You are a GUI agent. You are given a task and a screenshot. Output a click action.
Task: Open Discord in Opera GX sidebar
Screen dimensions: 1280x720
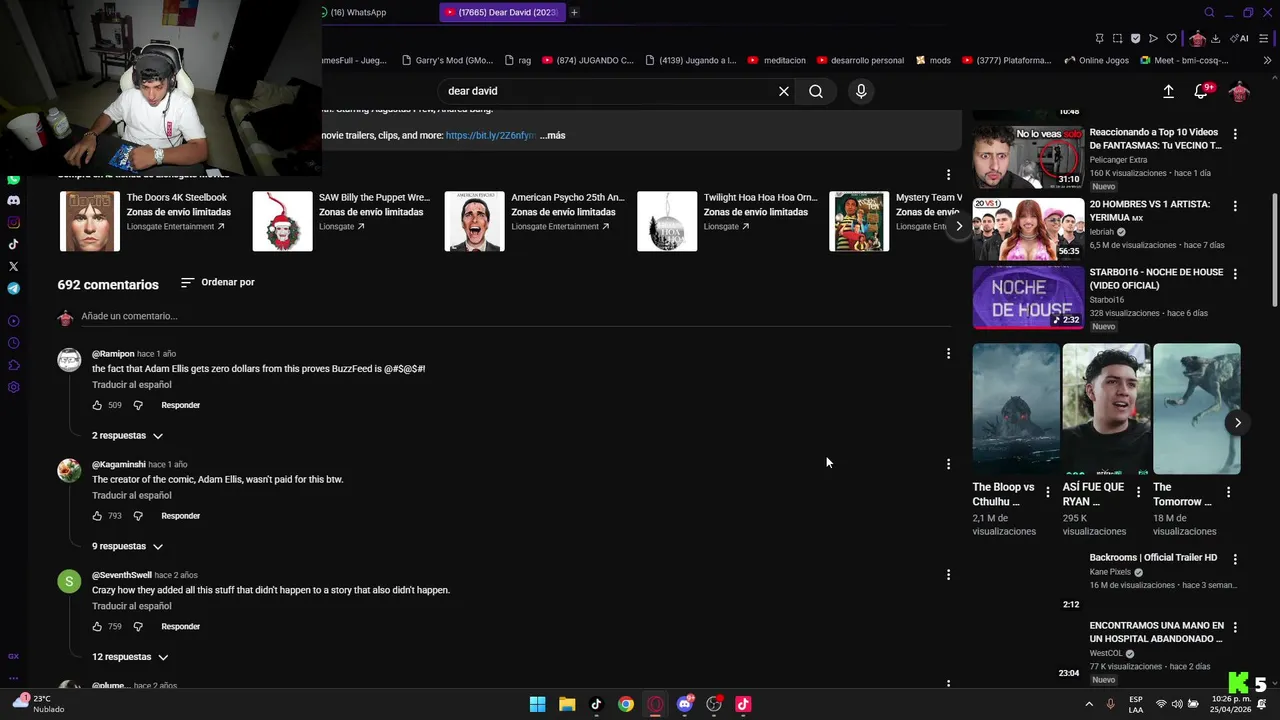pyautogui.click(x=13, y=200)
